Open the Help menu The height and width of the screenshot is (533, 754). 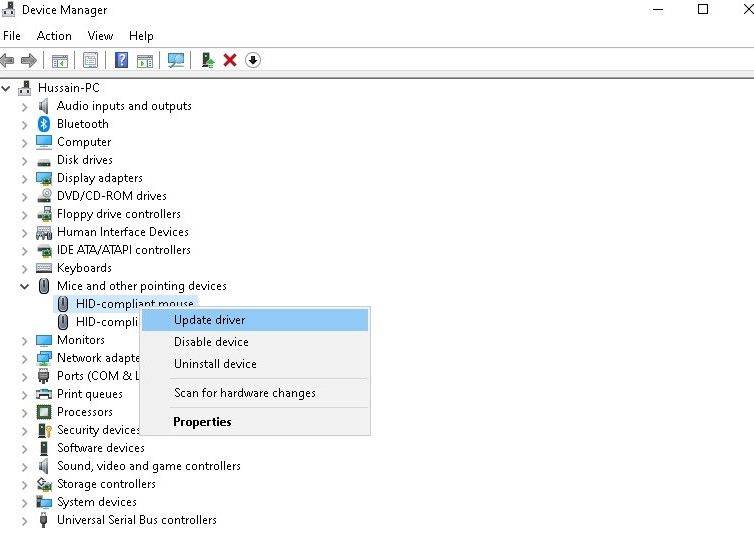point(141,36)
